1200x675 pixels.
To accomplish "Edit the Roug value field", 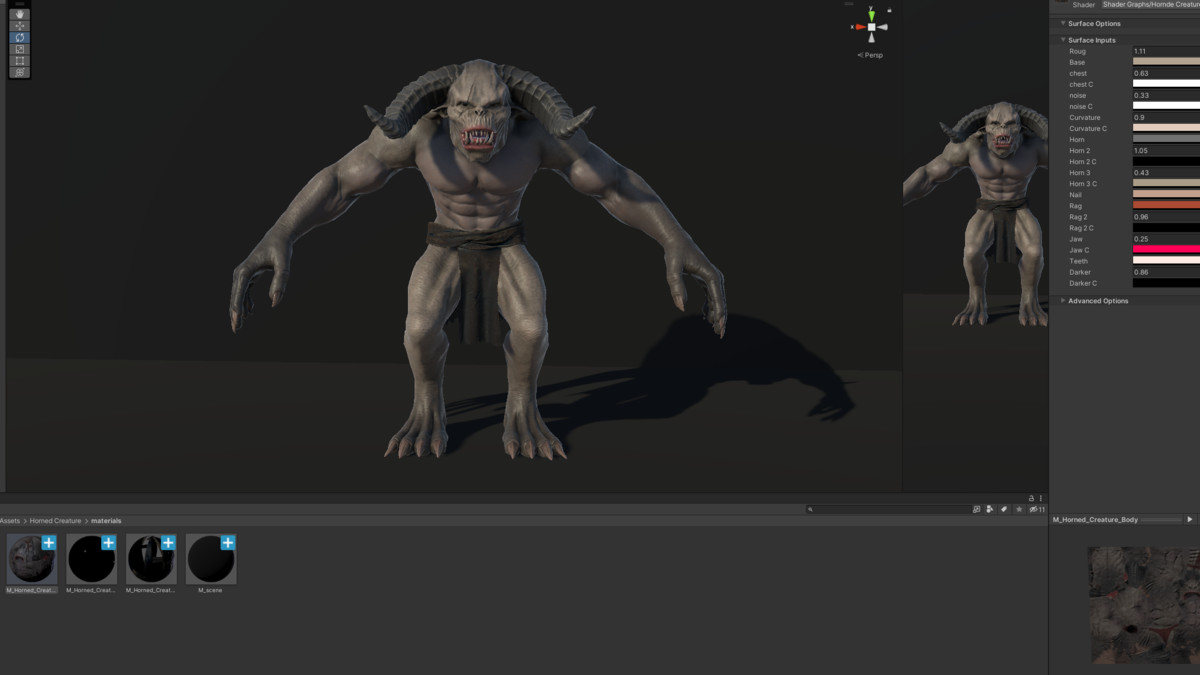I will [1166, 51].
